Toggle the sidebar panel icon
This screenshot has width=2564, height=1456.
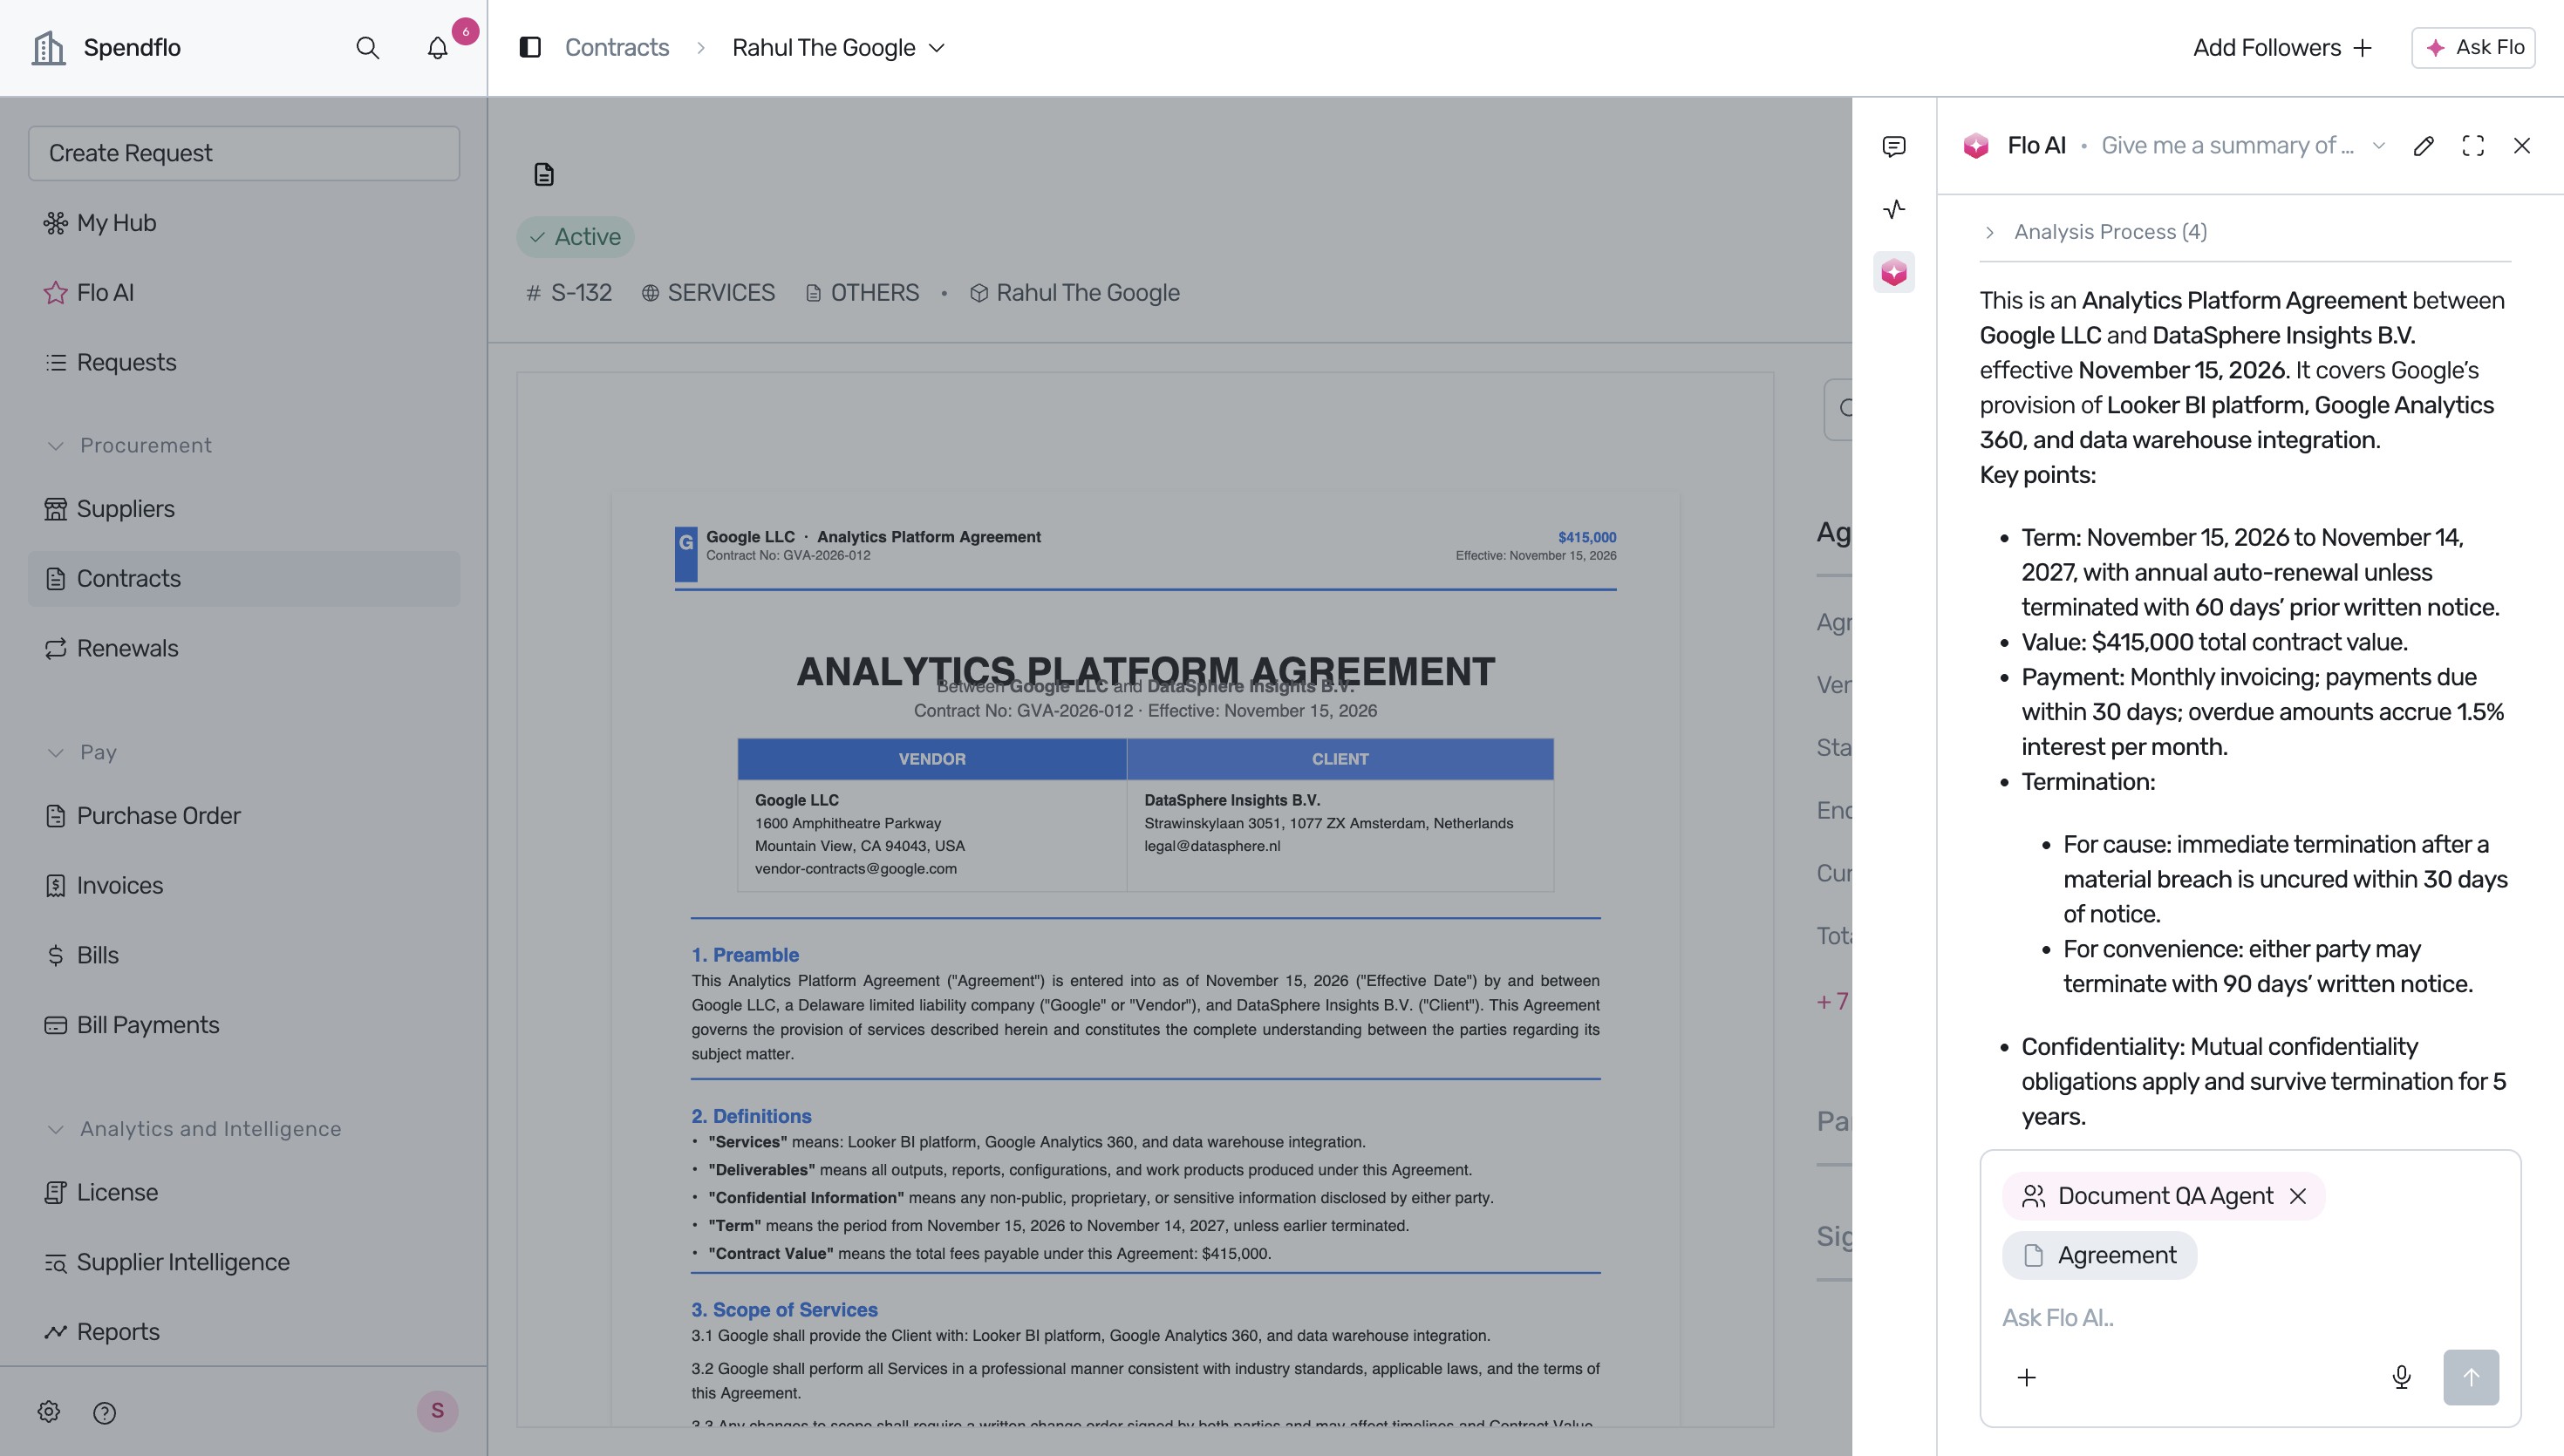(530, 47)
